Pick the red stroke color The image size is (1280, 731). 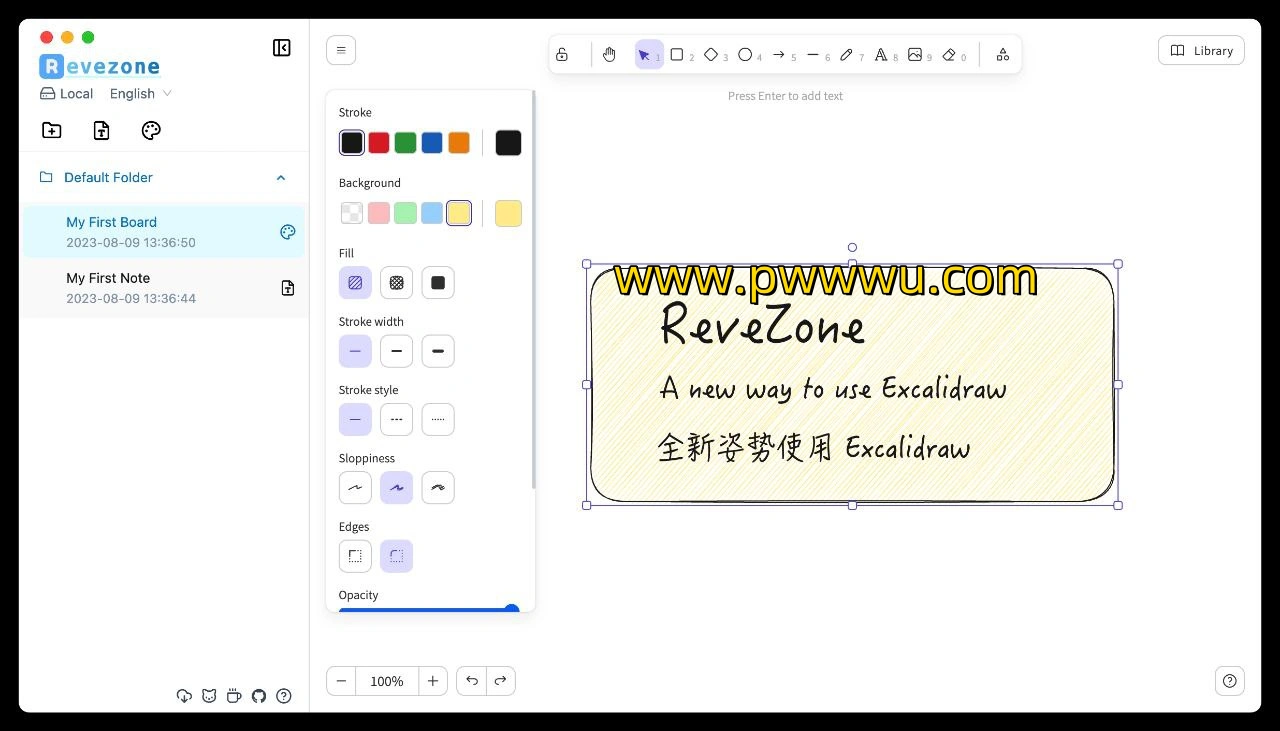tap(379, 143)
